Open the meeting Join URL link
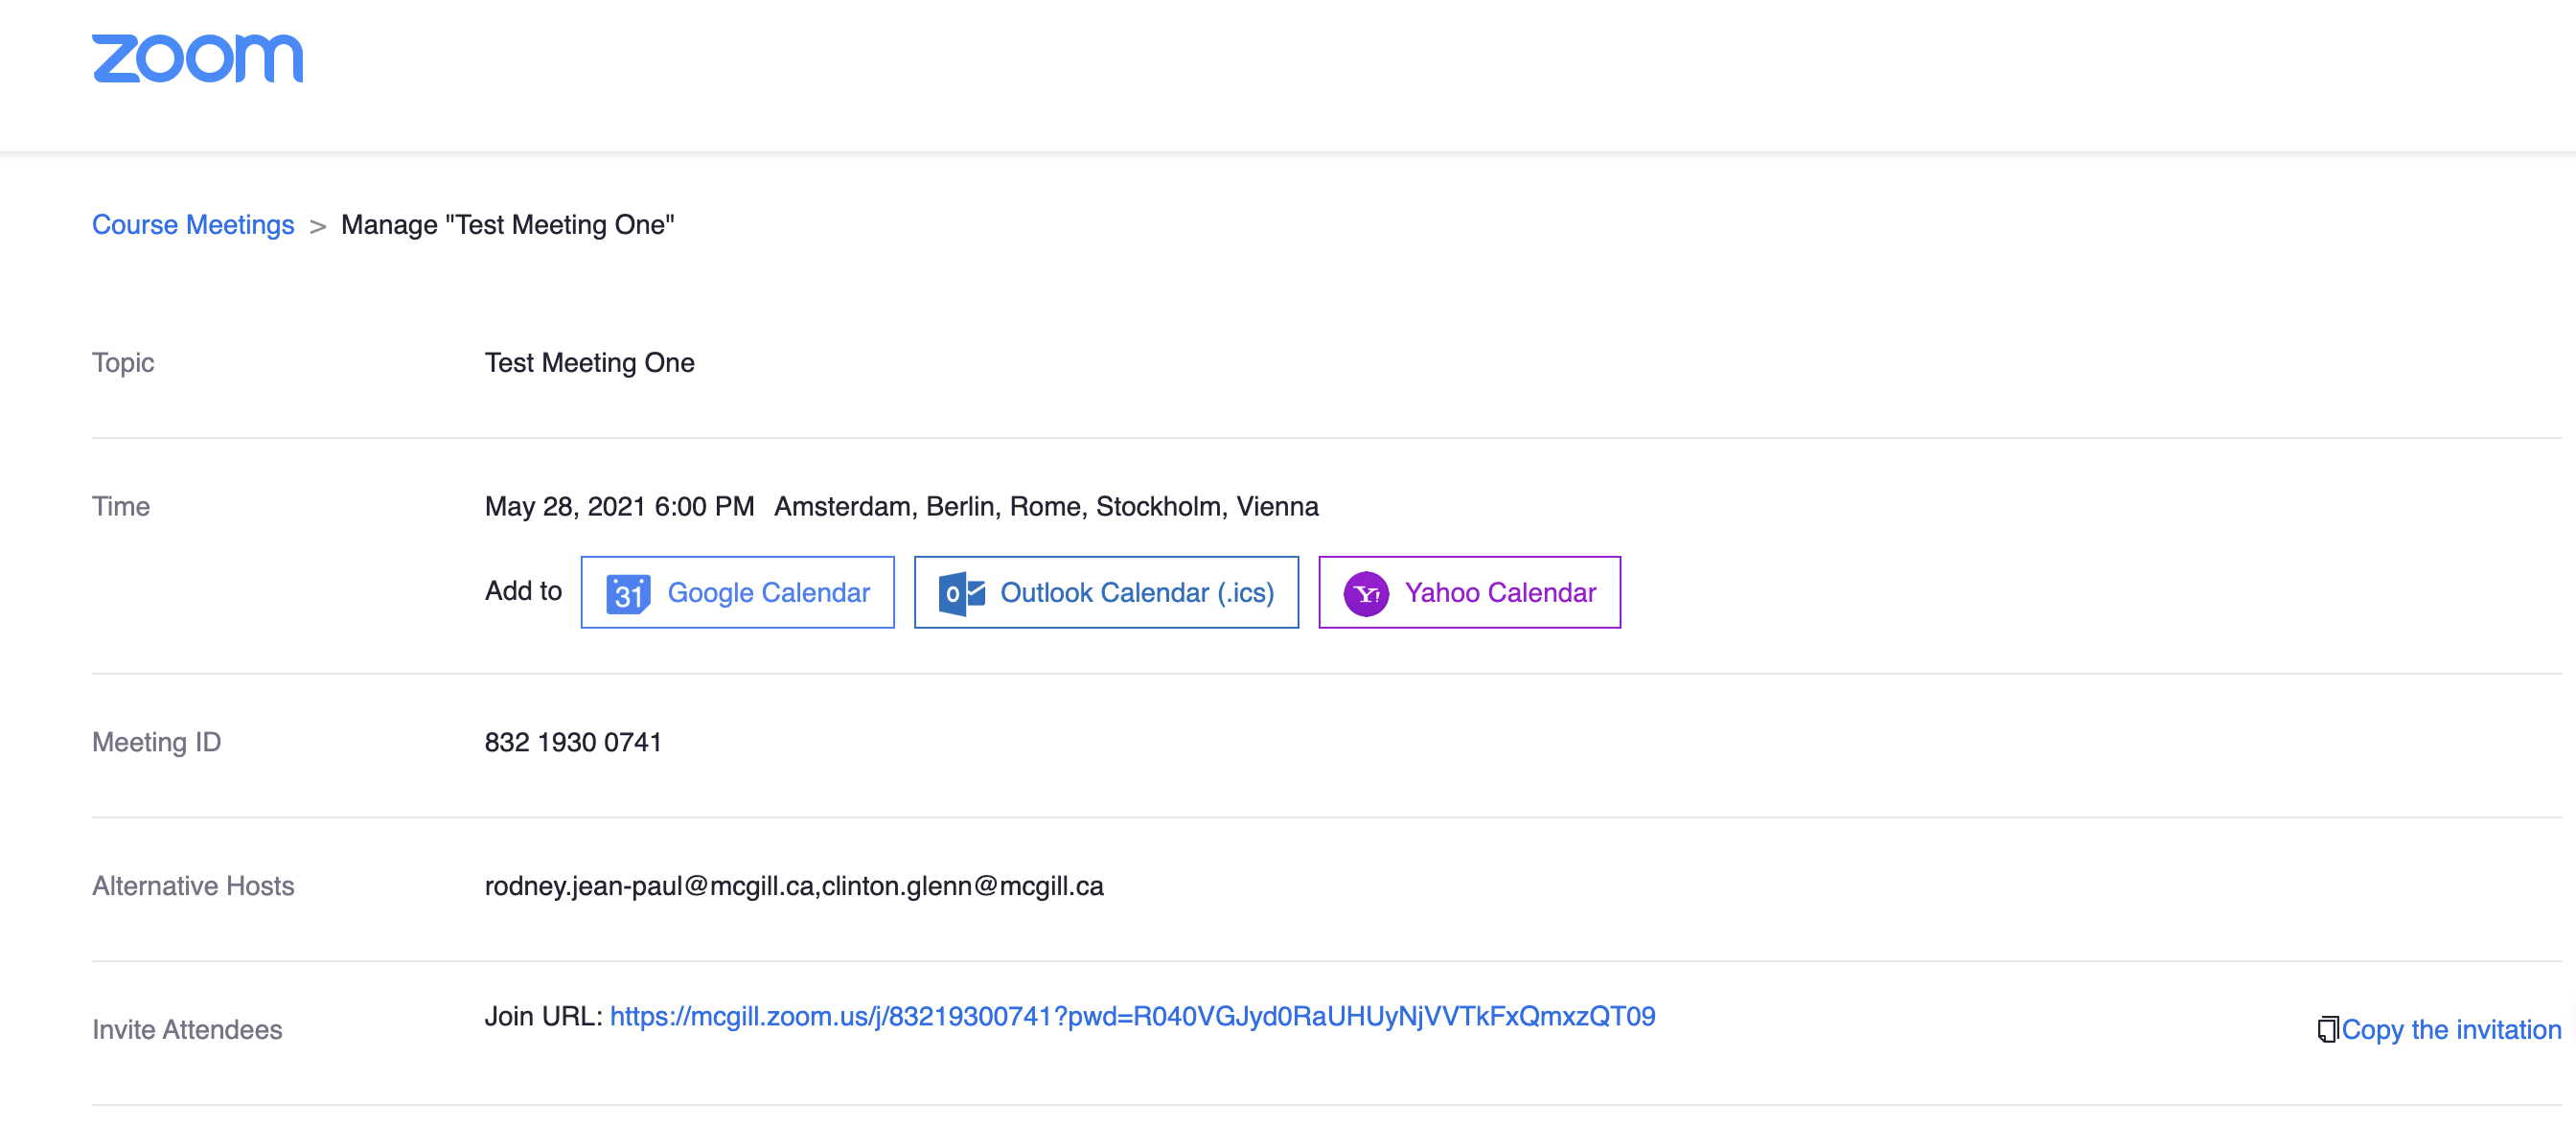The height and width of the screenshot is (1127, 2576). tap(1132, 1016)
